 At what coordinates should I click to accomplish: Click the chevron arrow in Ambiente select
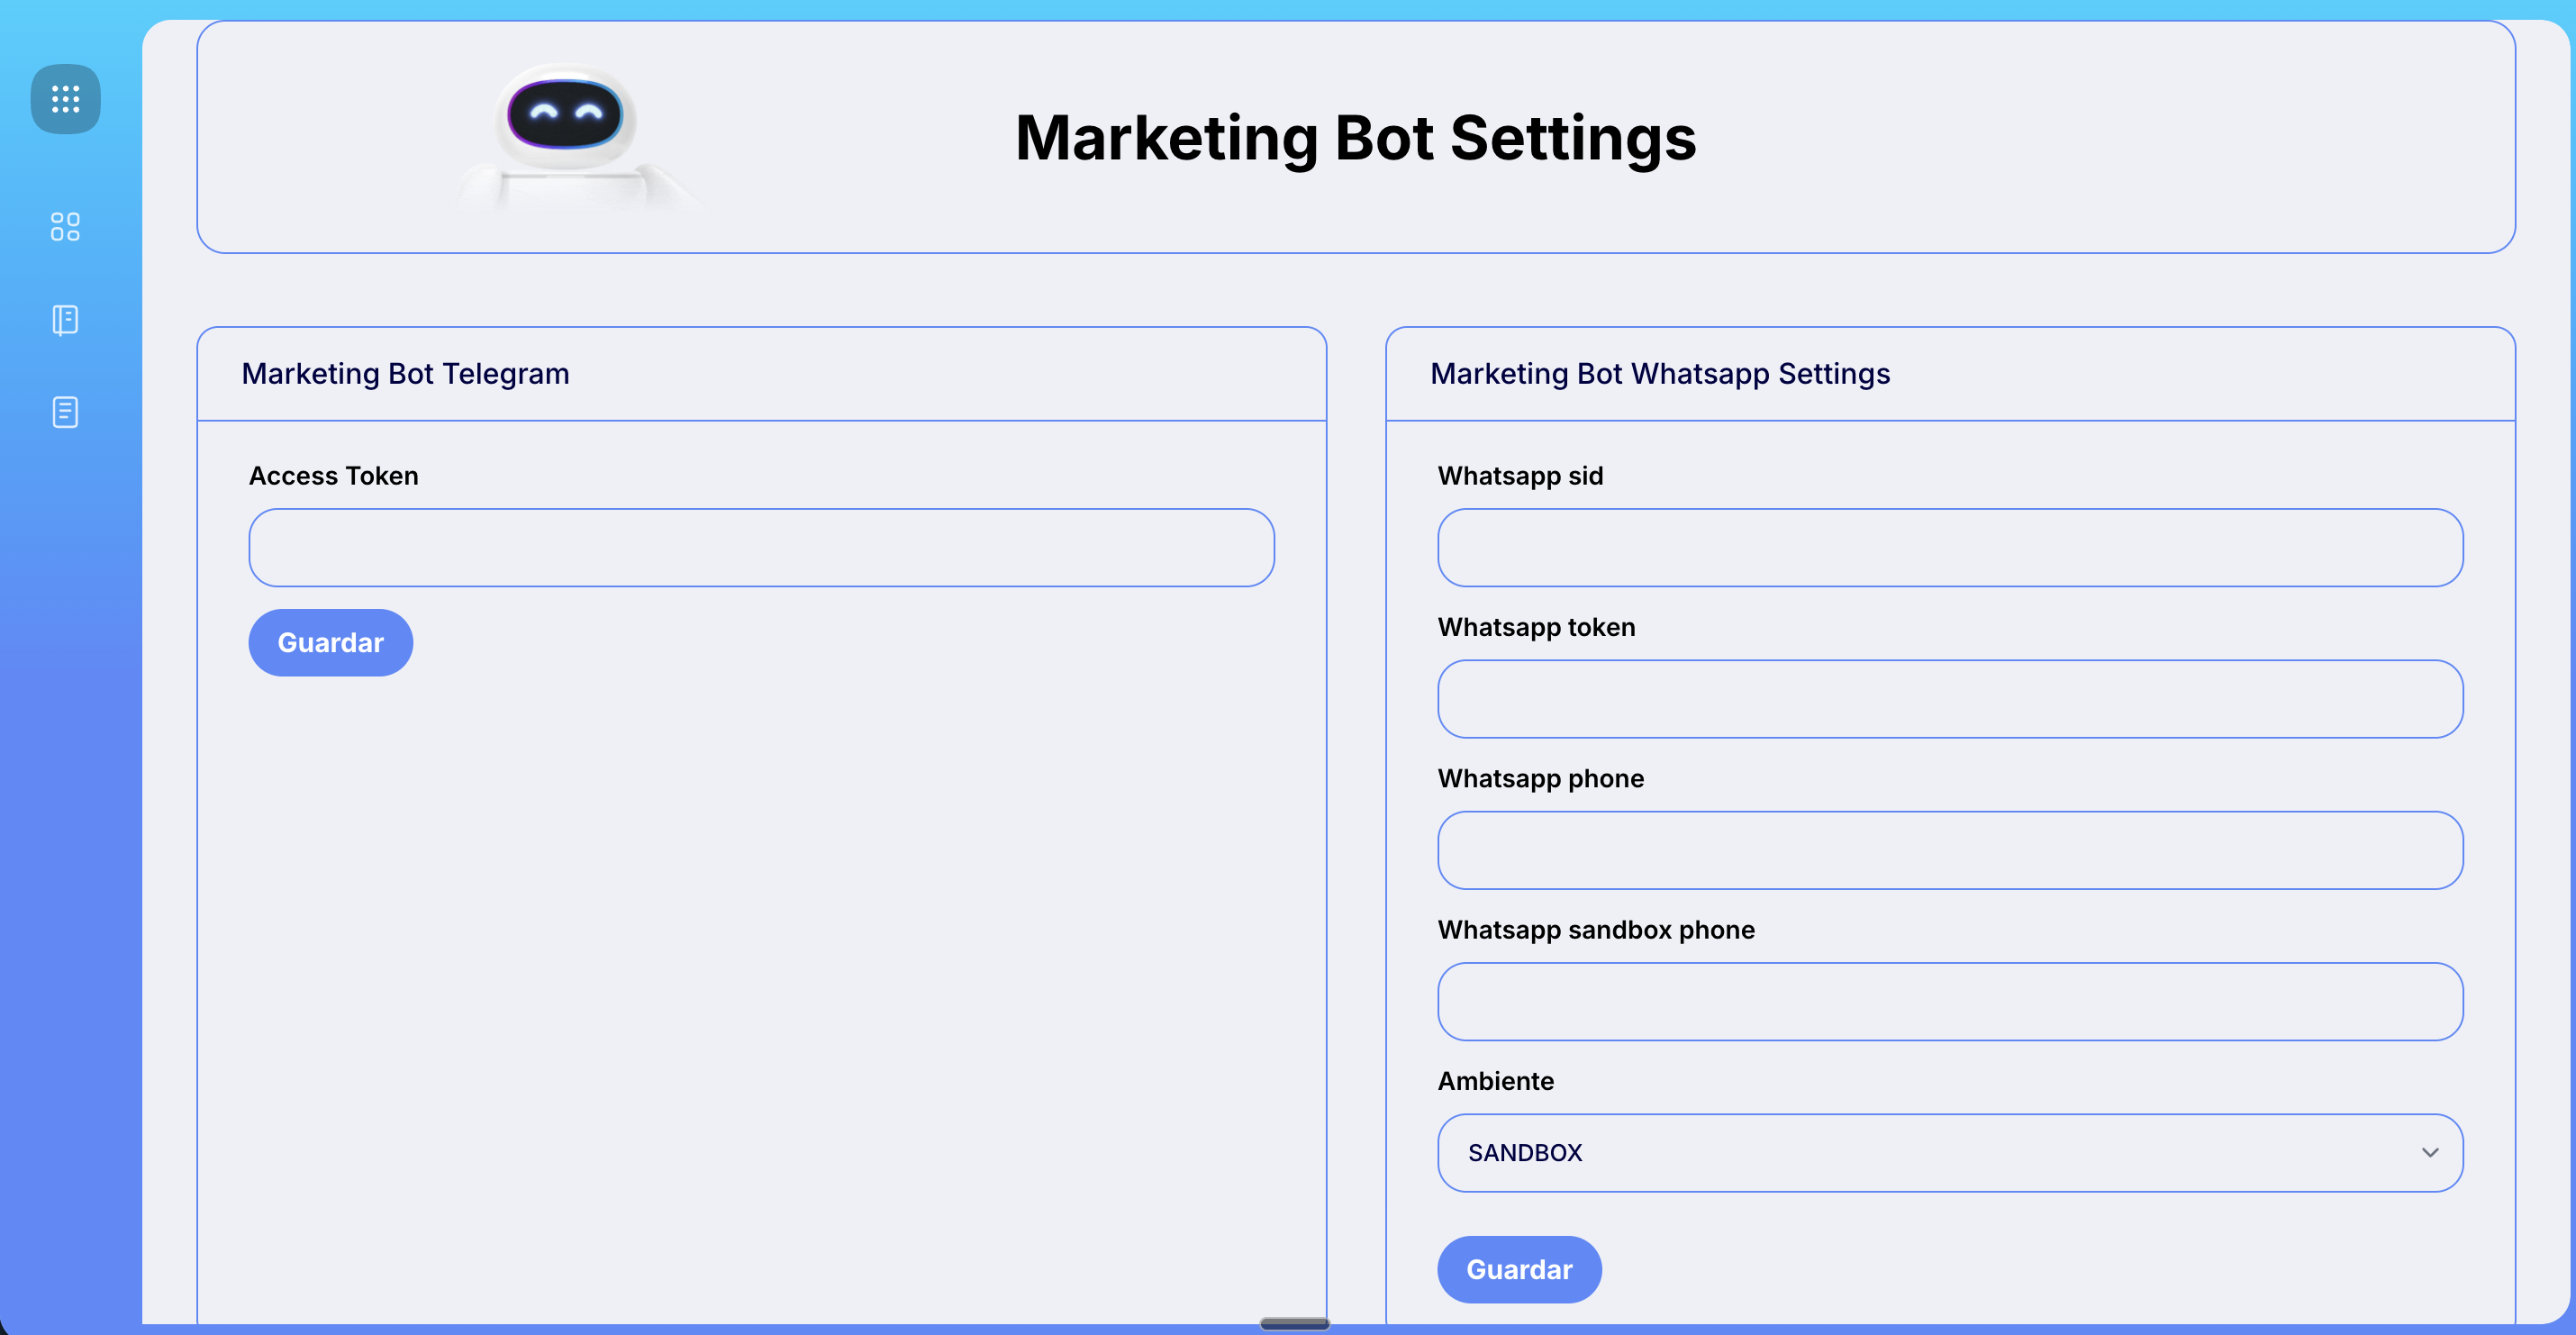(x=2430, y=1153)
